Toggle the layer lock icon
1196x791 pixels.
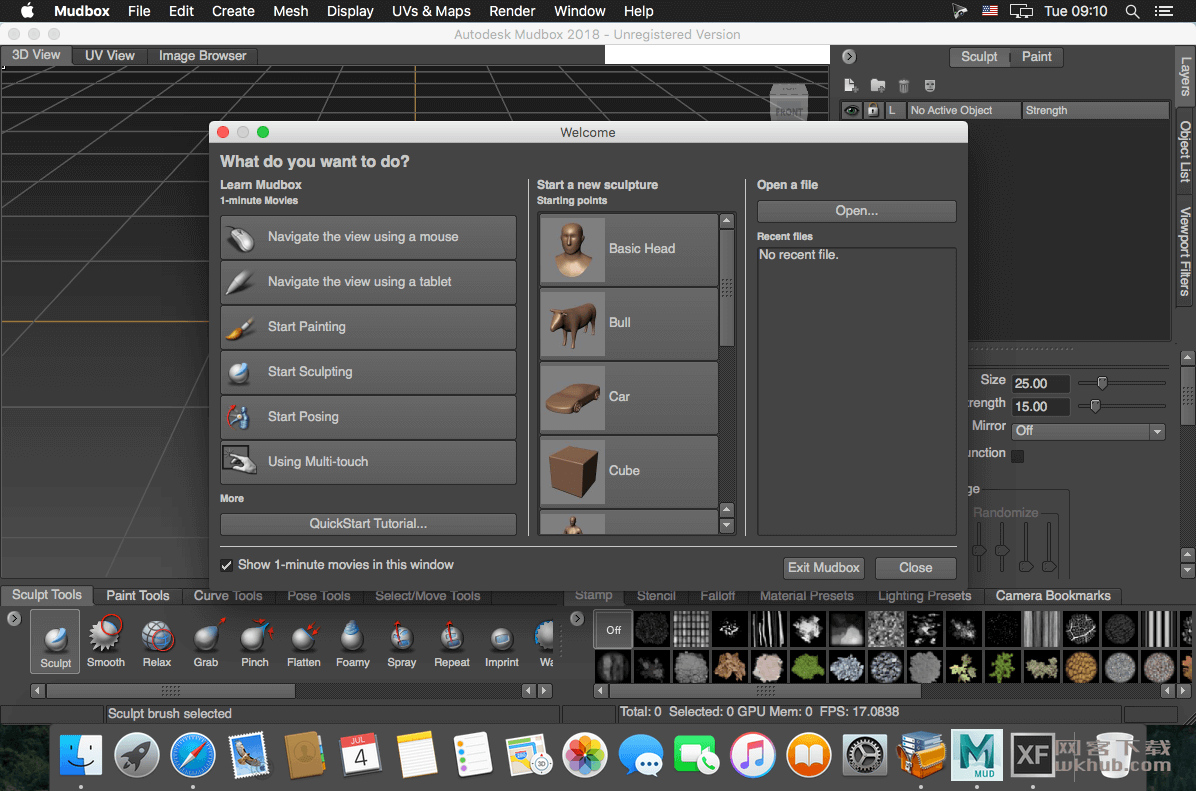(x=873, y=111)
